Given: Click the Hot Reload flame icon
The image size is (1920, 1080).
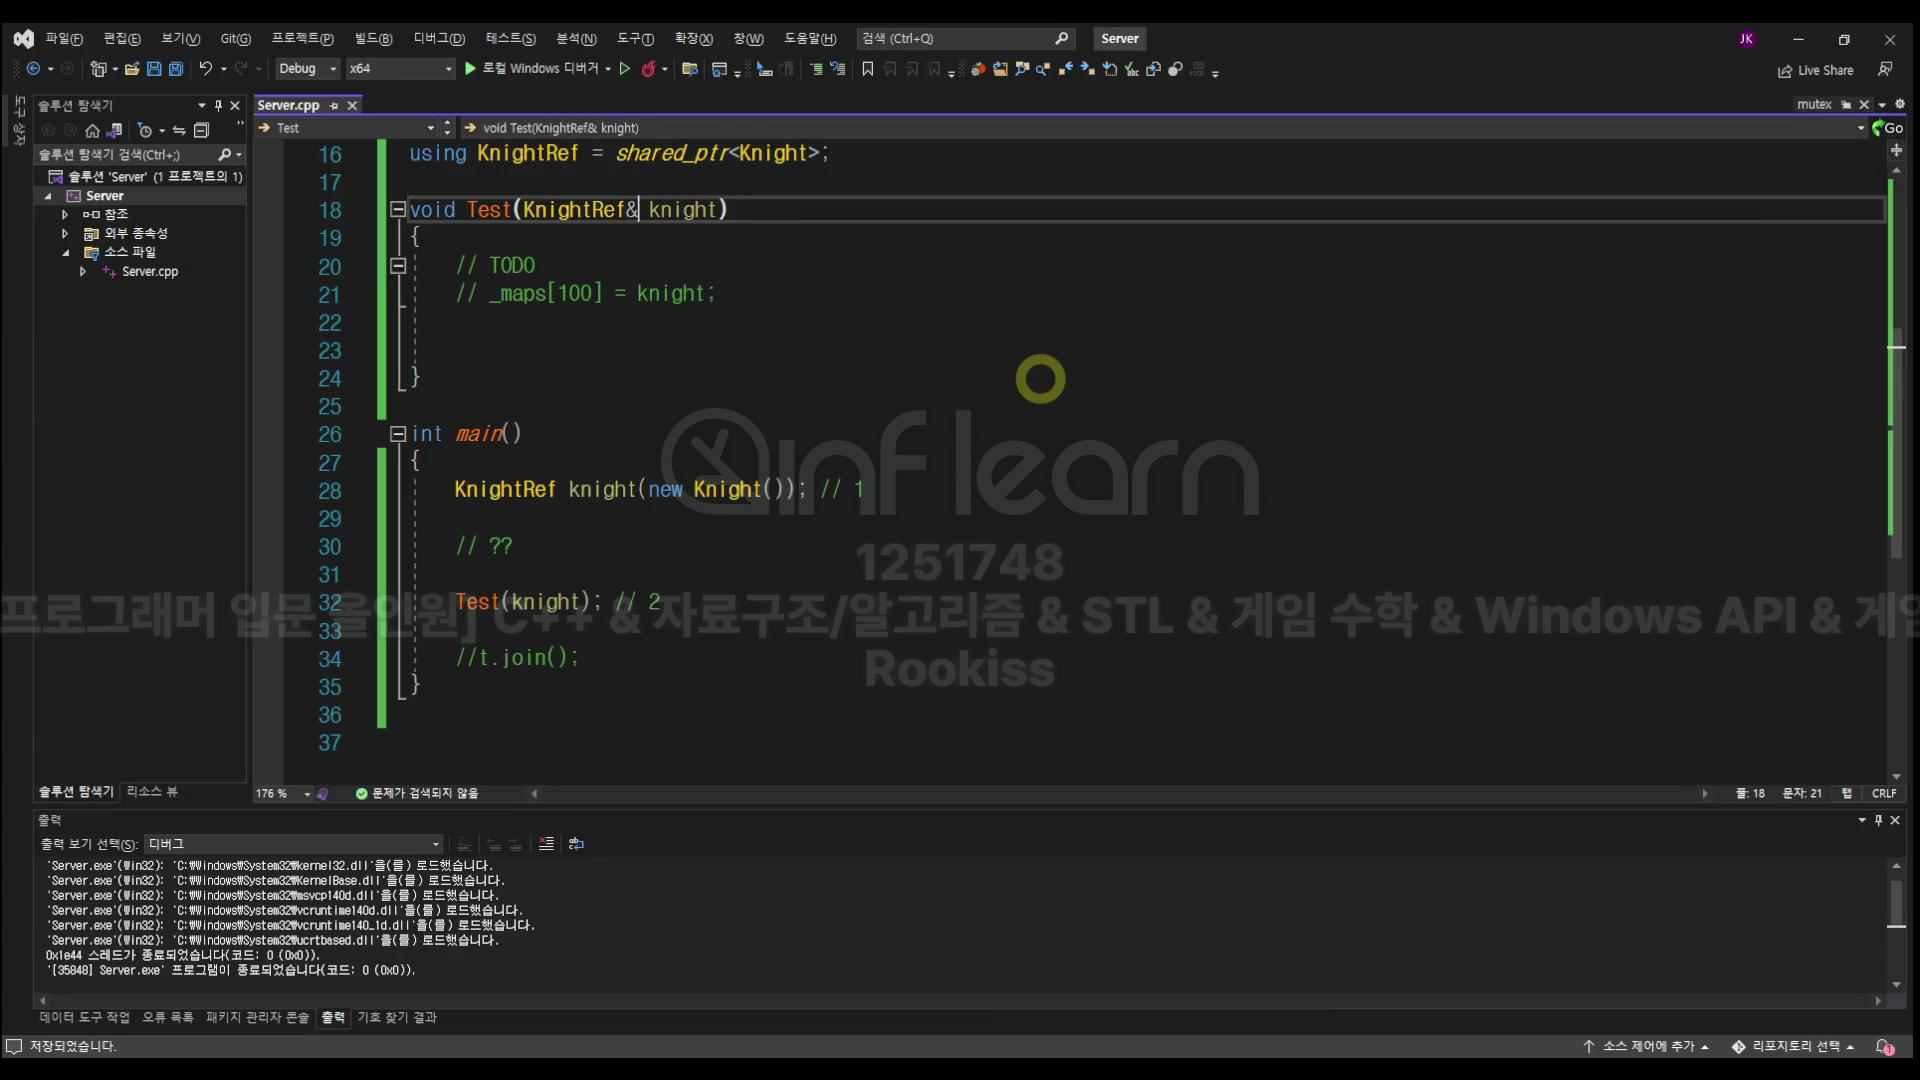Looking at the screenshot, I should 648,69.
